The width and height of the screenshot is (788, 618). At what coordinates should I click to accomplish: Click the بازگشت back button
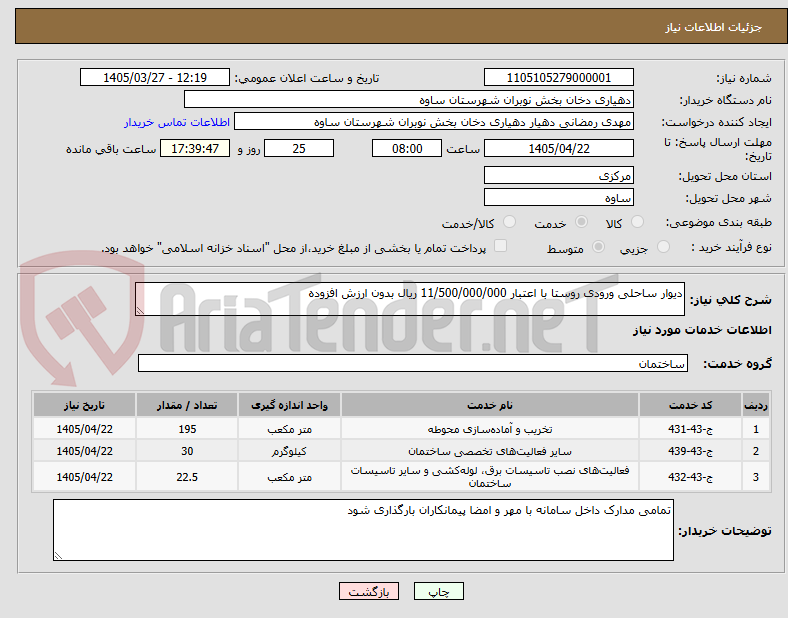pos(369,591)
